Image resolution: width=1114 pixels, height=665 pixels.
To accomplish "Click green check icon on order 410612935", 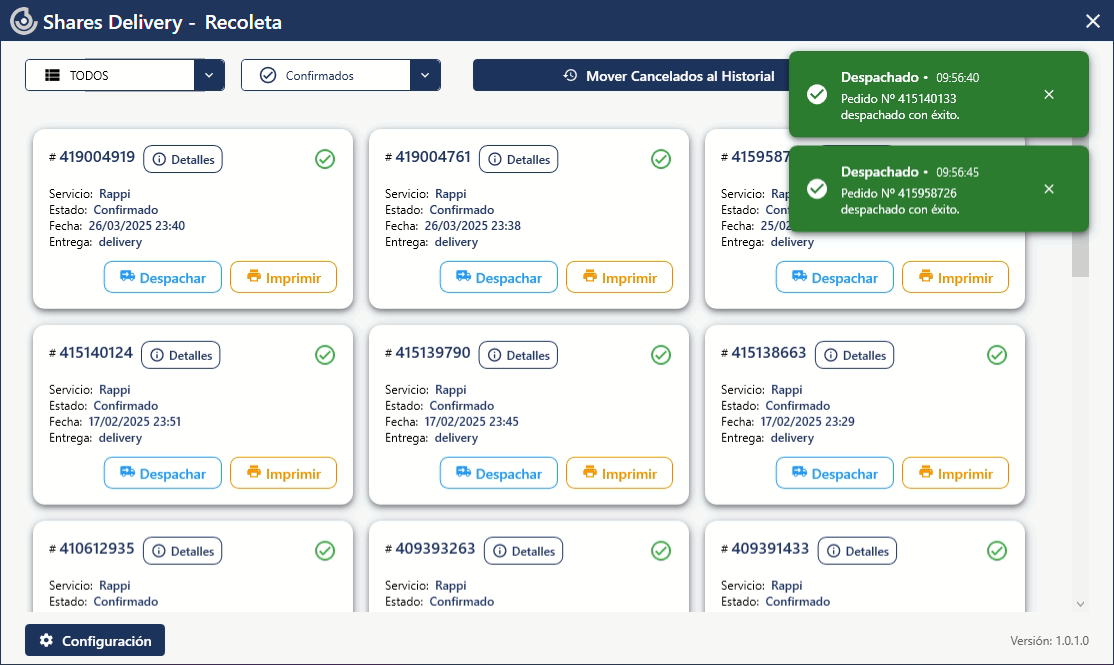I will click(325, 551).
